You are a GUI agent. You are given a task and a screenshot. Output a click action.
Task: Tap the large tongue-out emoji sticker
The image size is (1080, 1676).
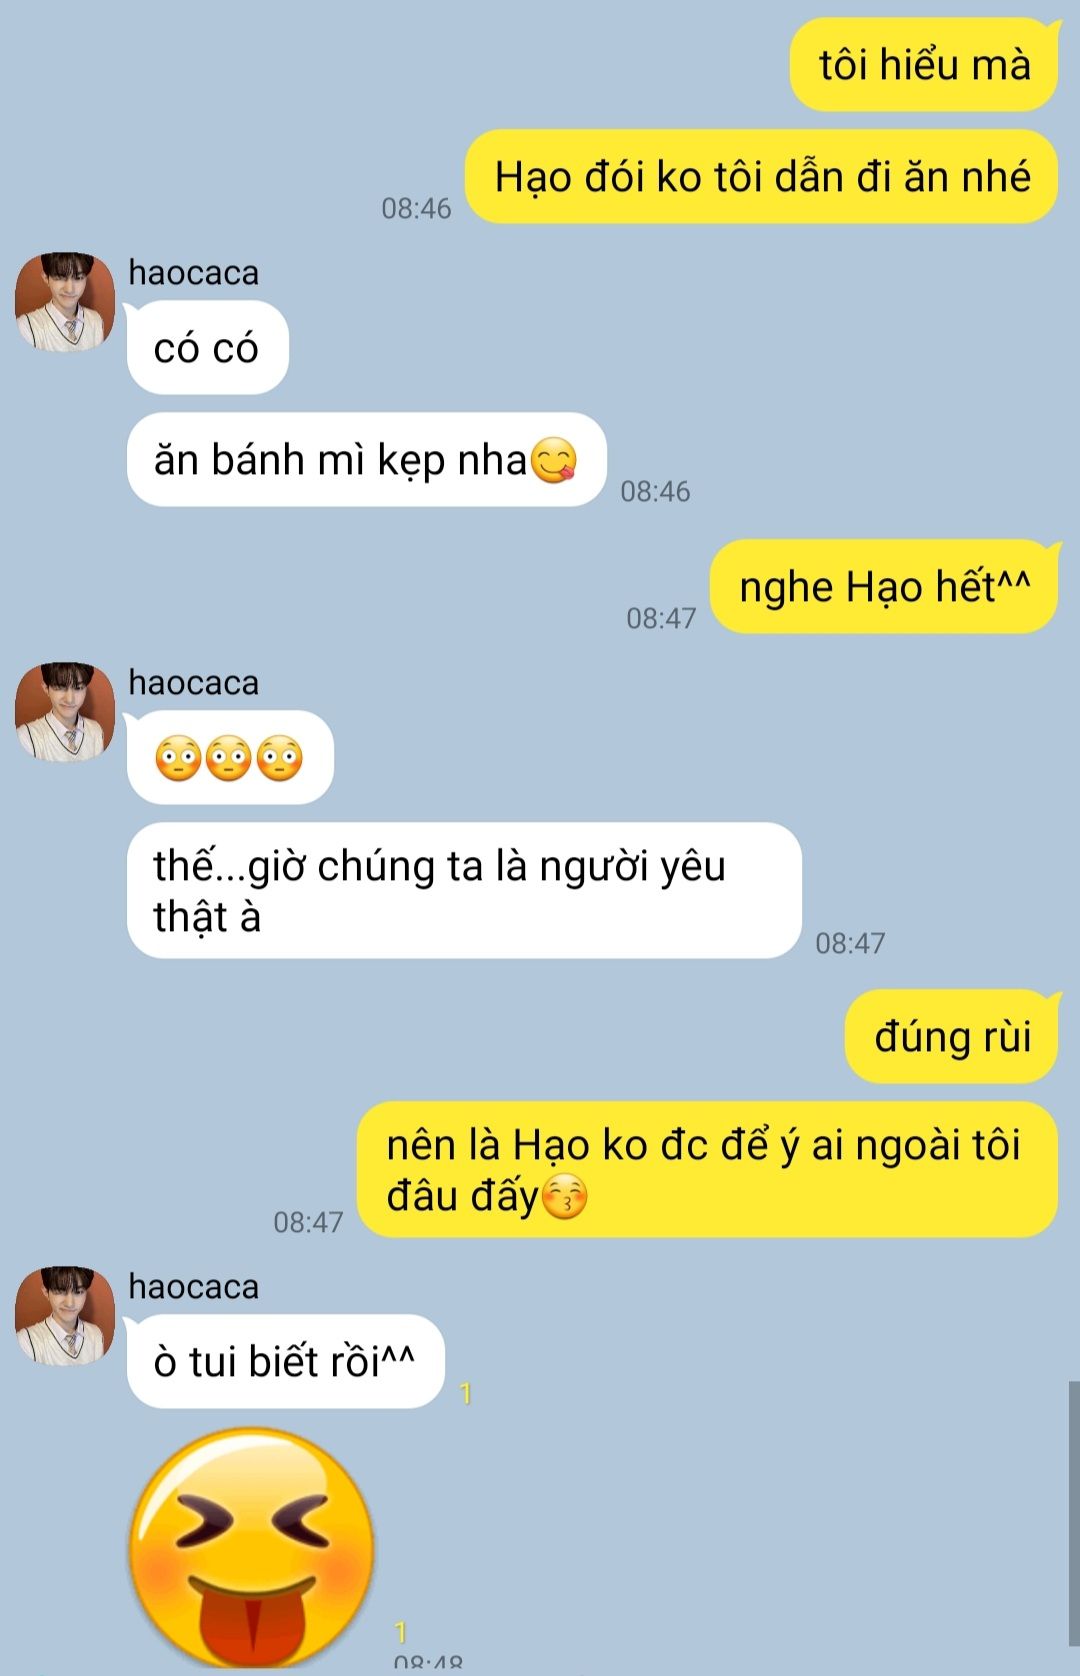coord(252,1549)
